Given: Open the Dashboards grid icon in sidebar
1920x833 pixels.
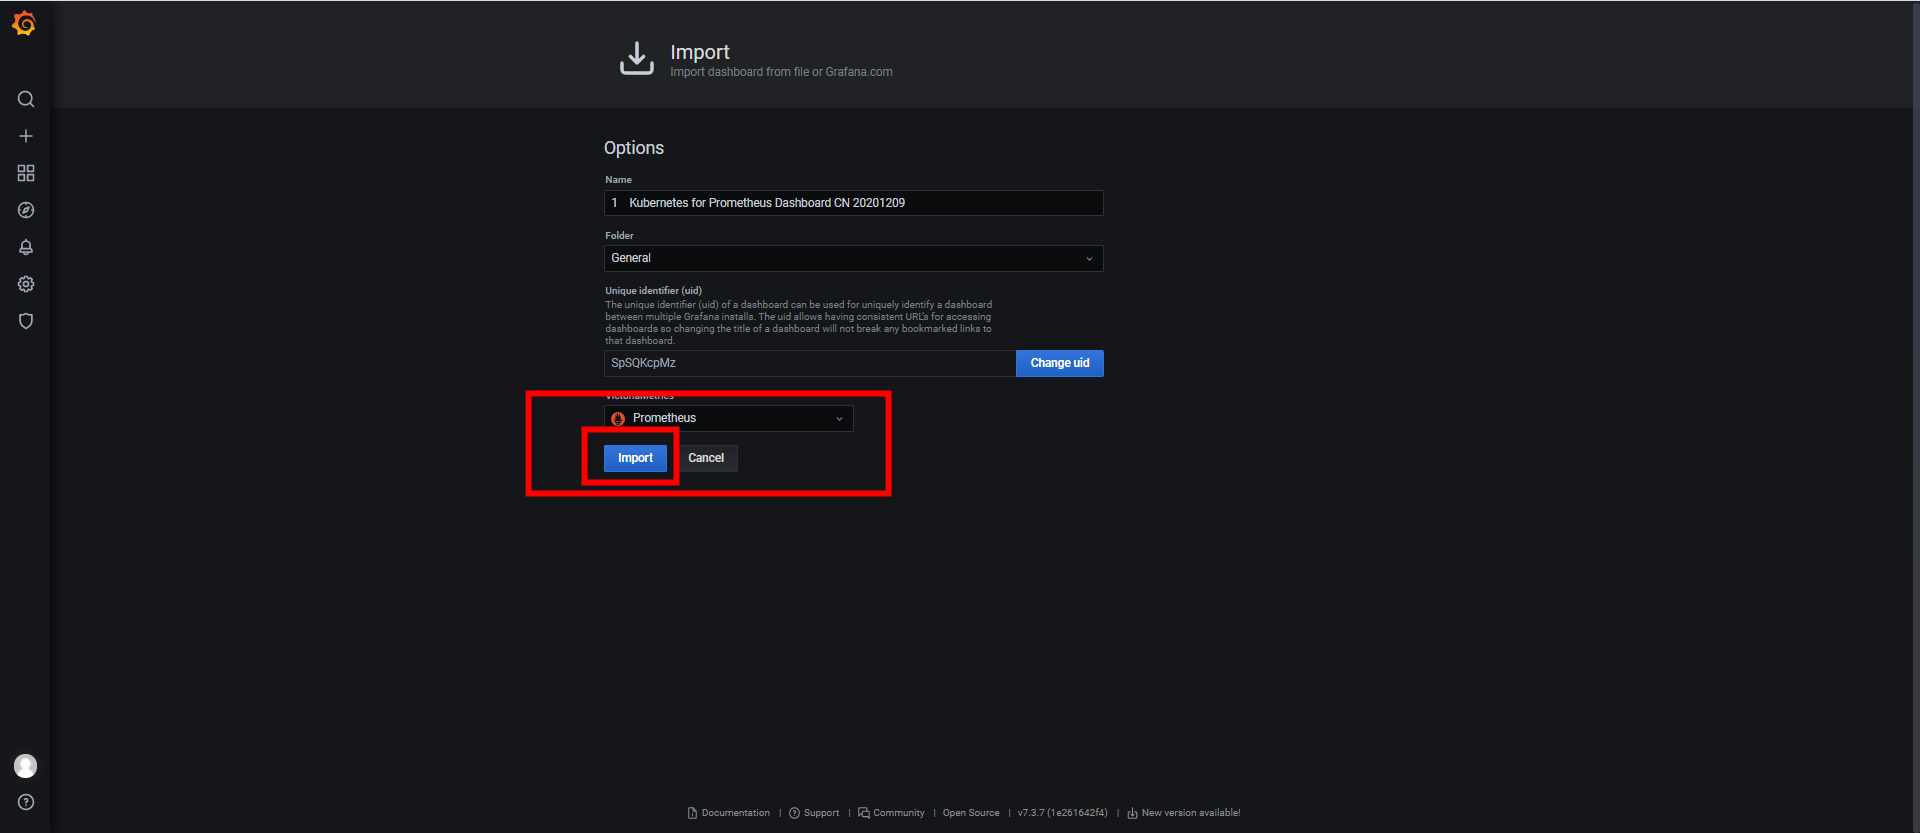Looking at the screenshot, I should pos(26,173).
